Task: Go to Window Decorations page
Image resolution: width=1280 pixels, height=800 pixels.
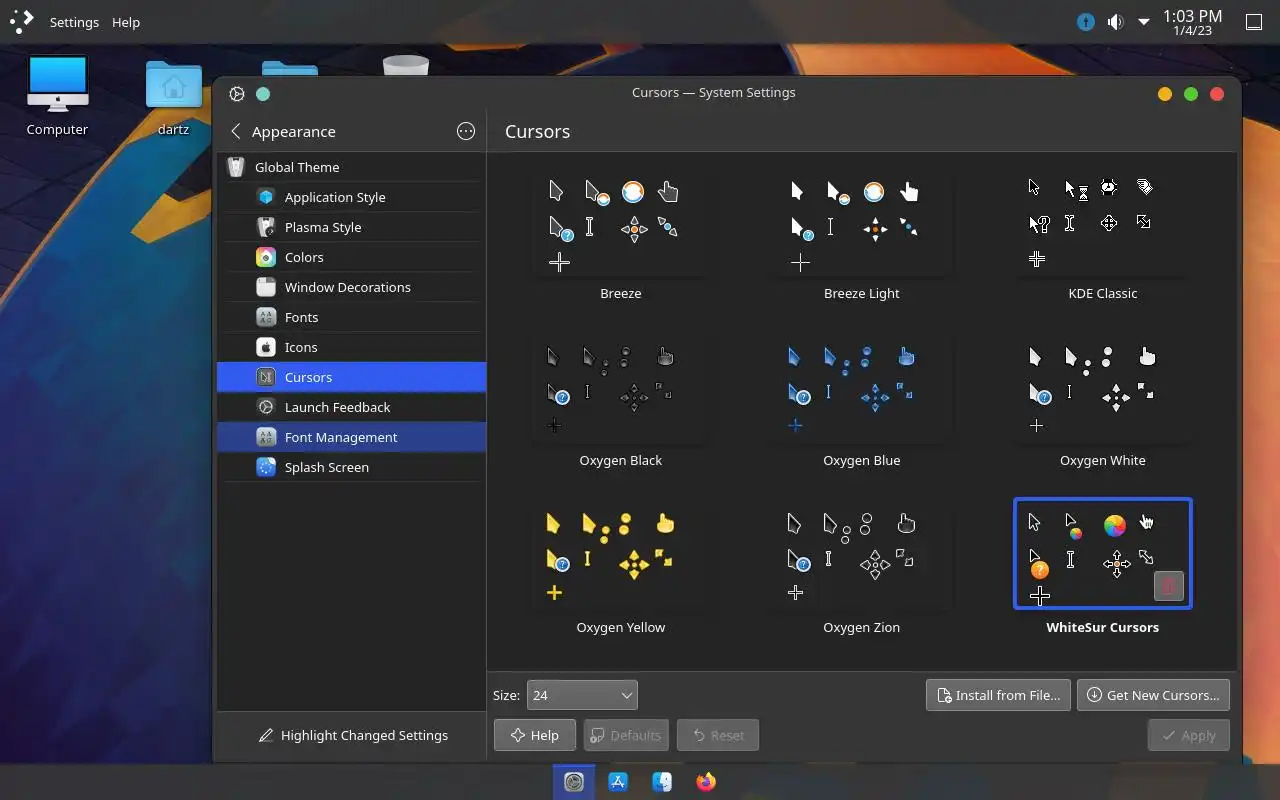Action: 352,287
